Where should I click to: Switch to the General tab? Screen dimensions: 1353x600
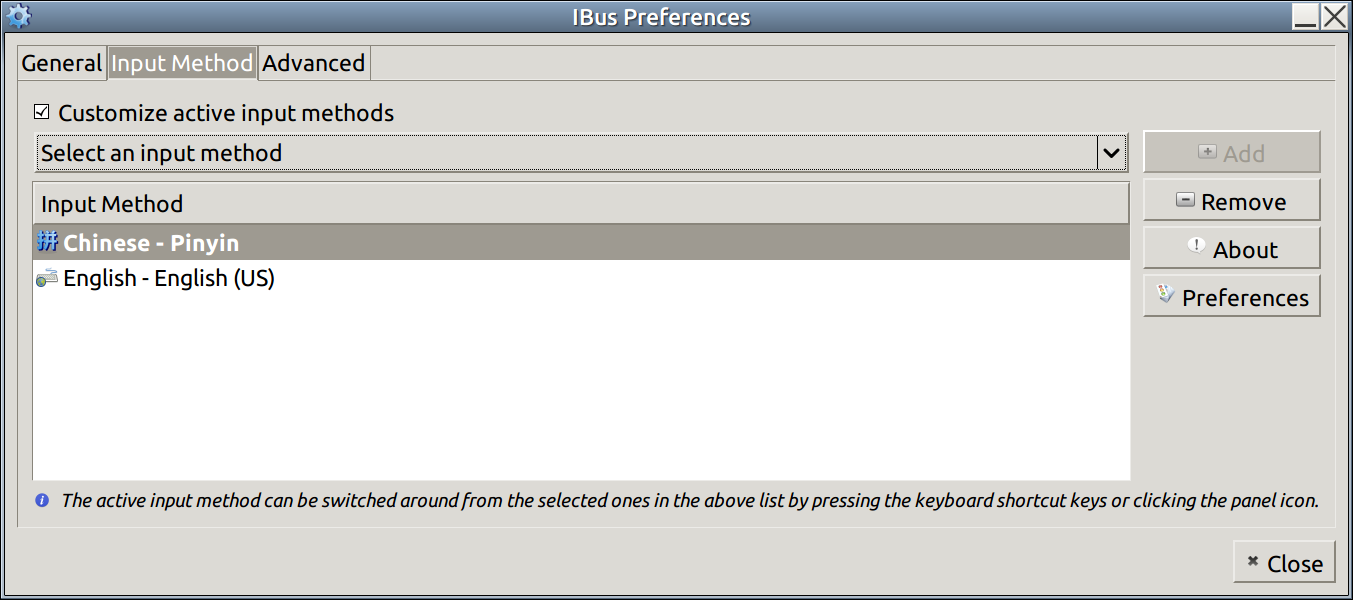click(x=62, y=63)
